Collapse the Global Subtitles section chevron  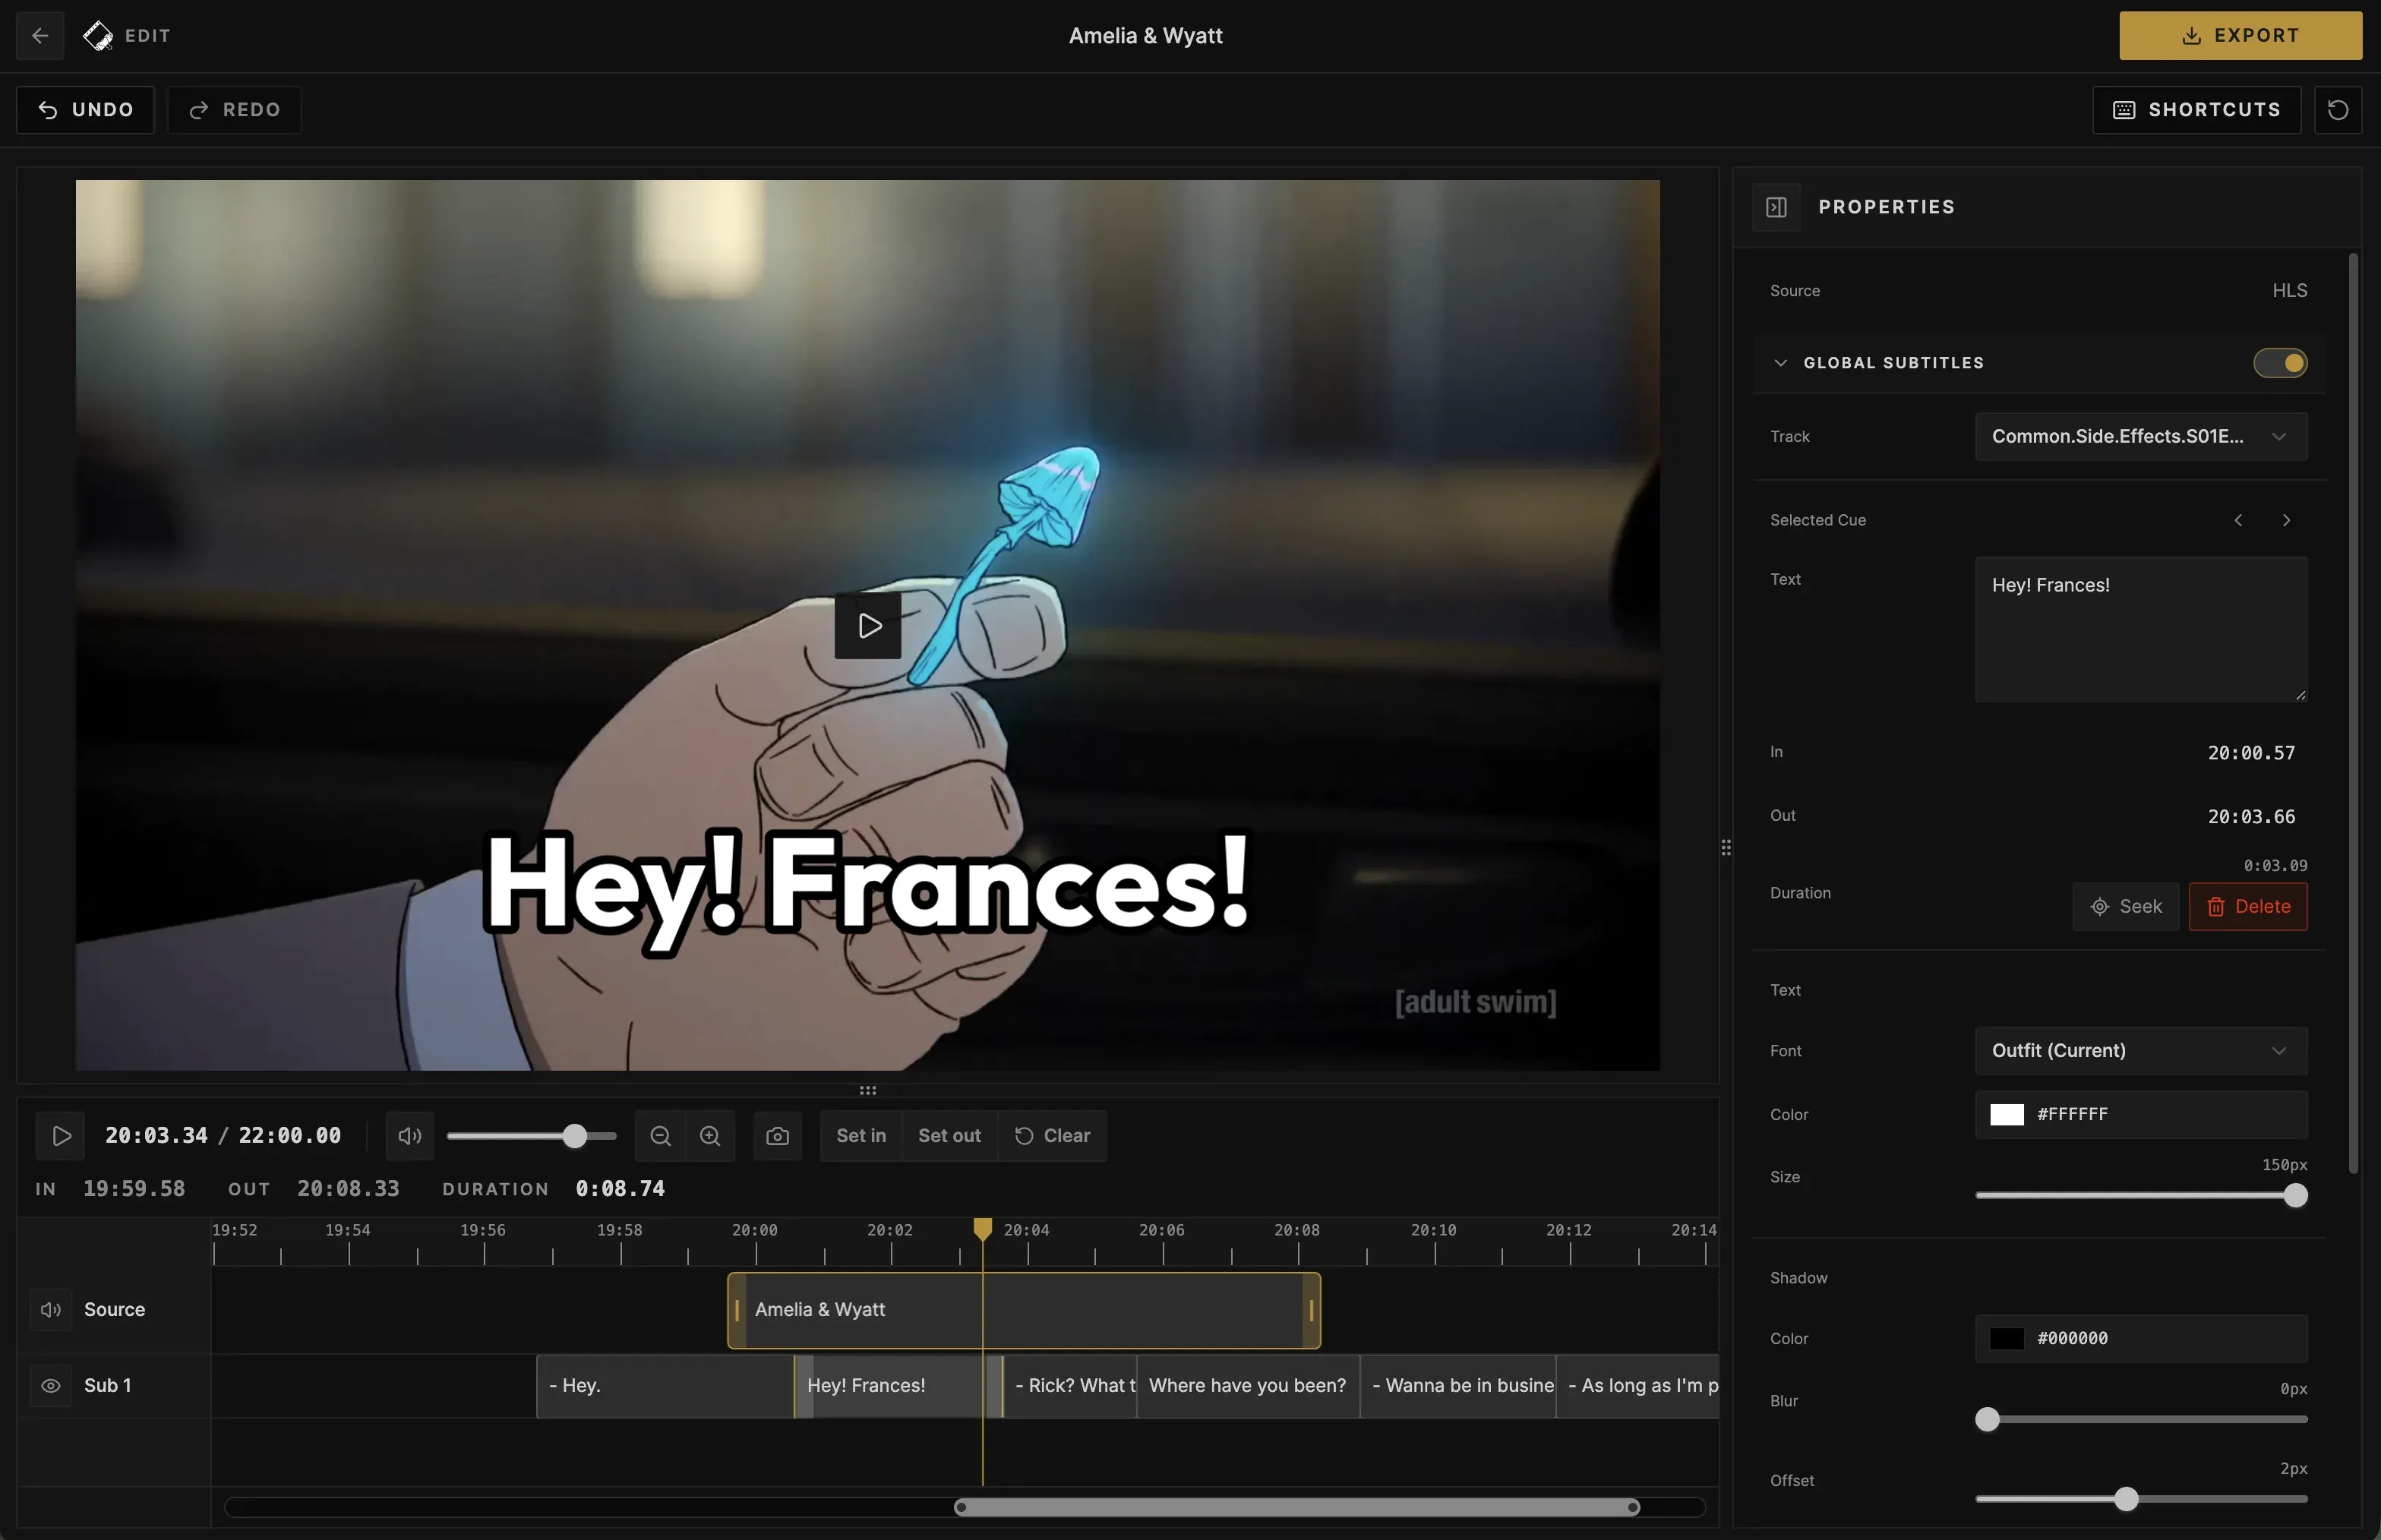[1780, 363]
